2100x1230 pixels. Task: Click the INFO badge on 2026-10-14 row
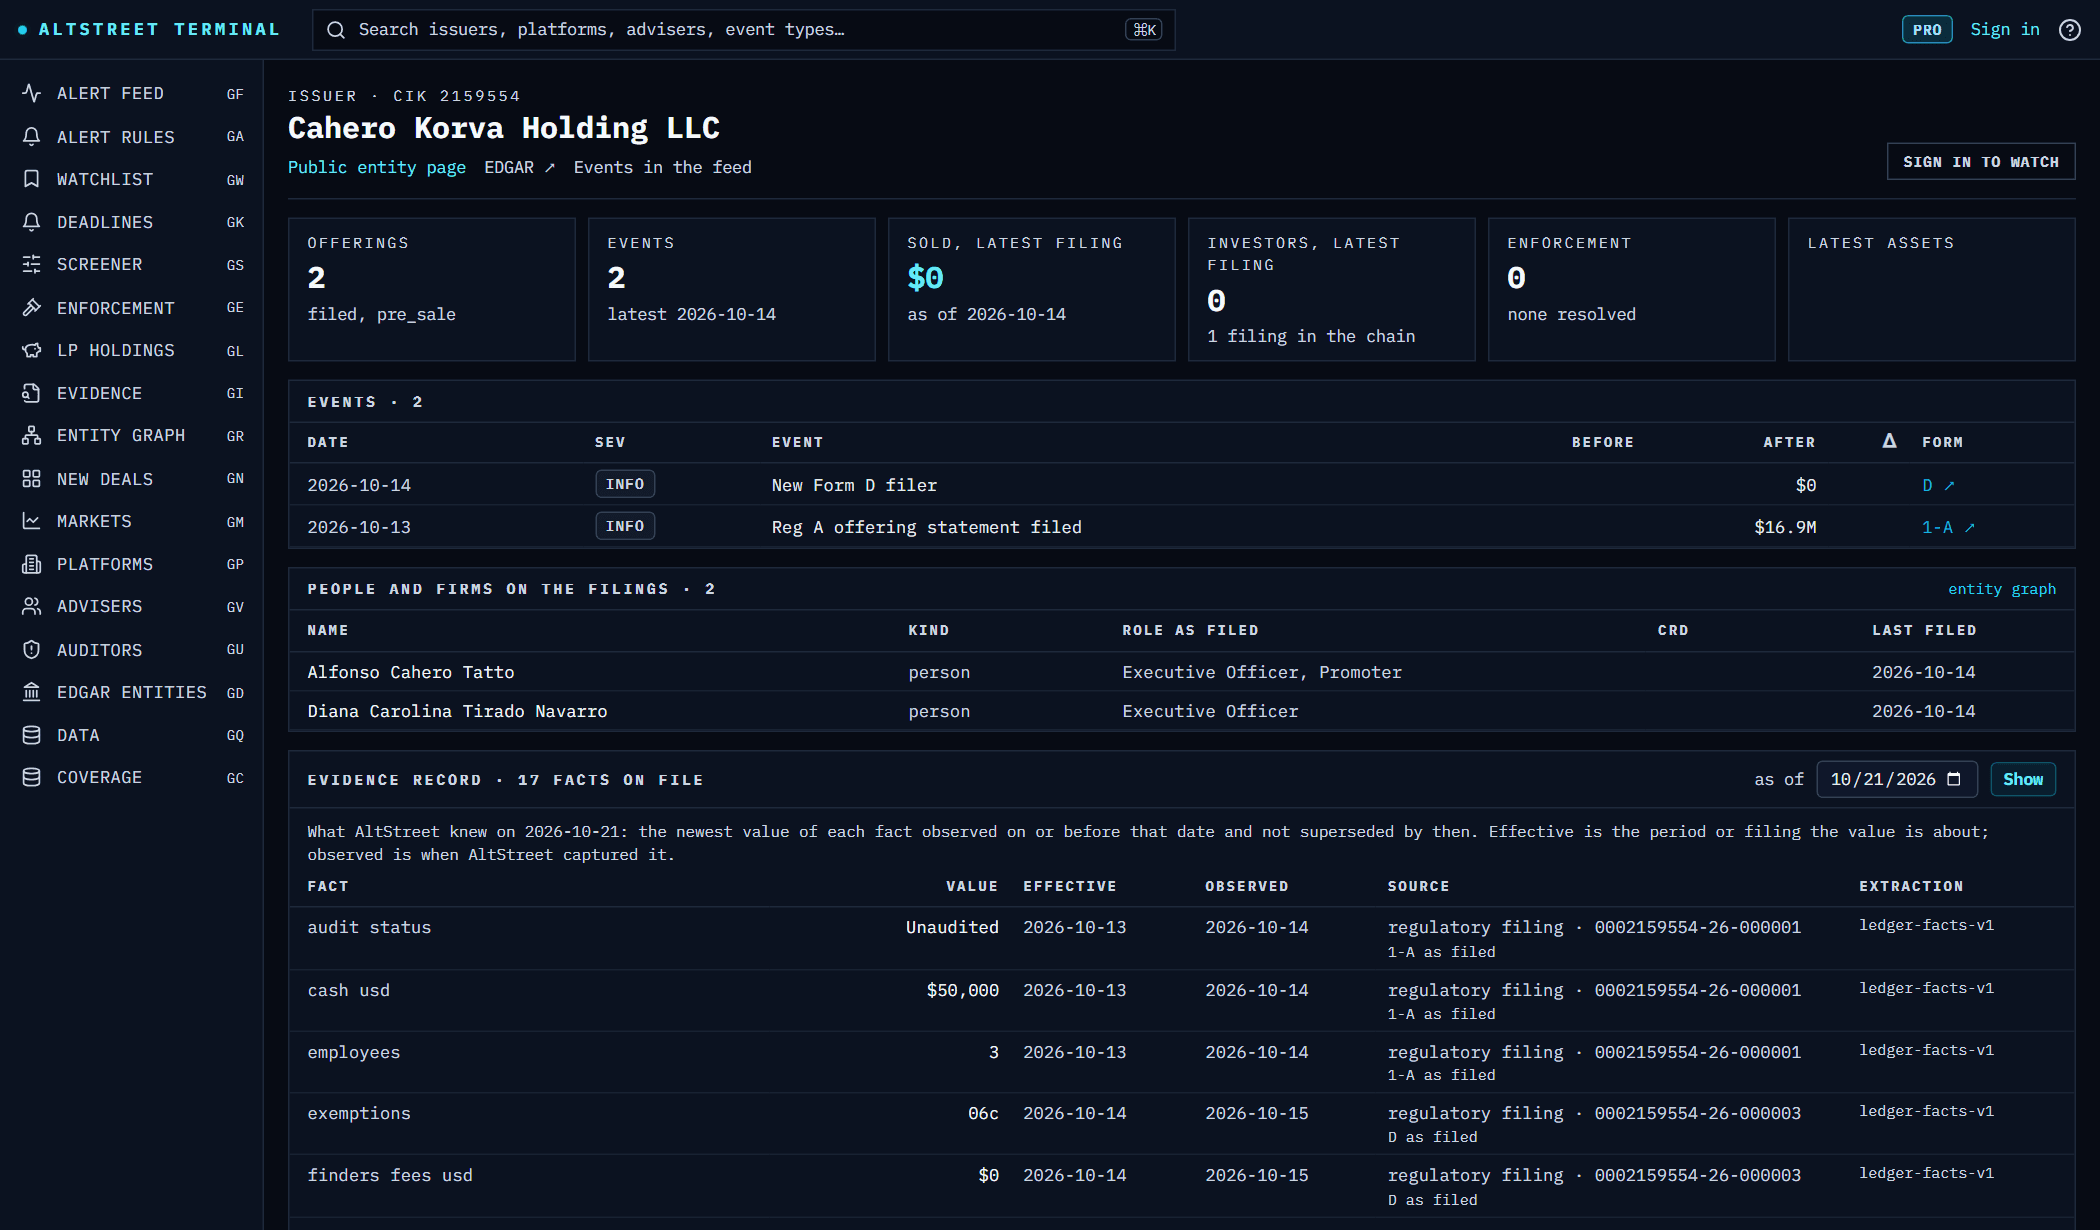pos(625,484)
